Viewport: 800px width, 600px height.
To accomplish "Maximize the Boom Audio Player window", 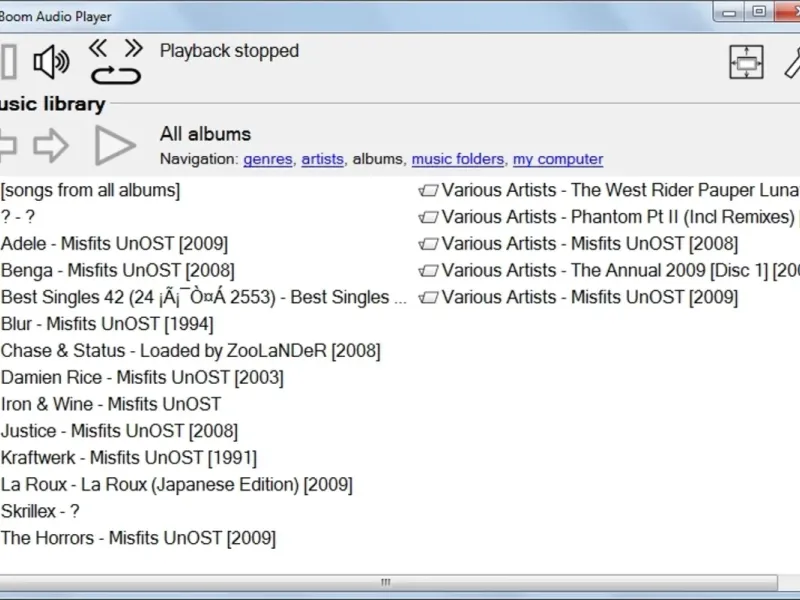I will tap(759, 12).
